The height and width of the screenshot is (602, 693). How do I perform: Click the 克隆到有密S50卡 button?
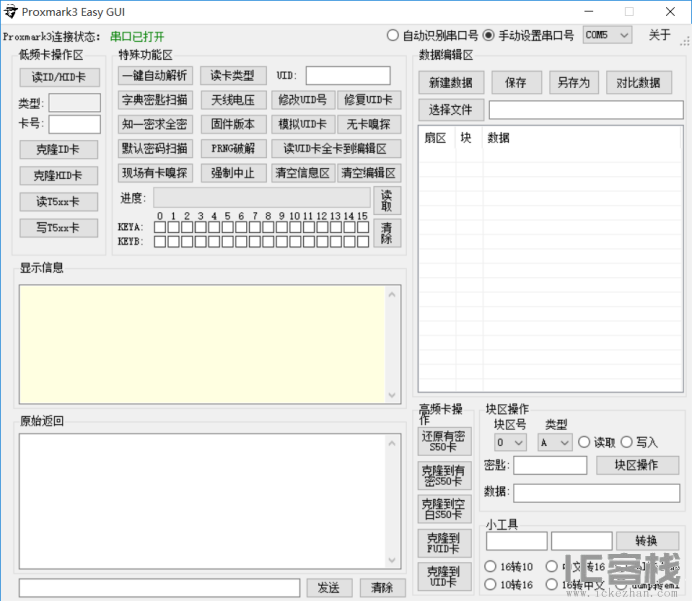click(x=444, y=476)
